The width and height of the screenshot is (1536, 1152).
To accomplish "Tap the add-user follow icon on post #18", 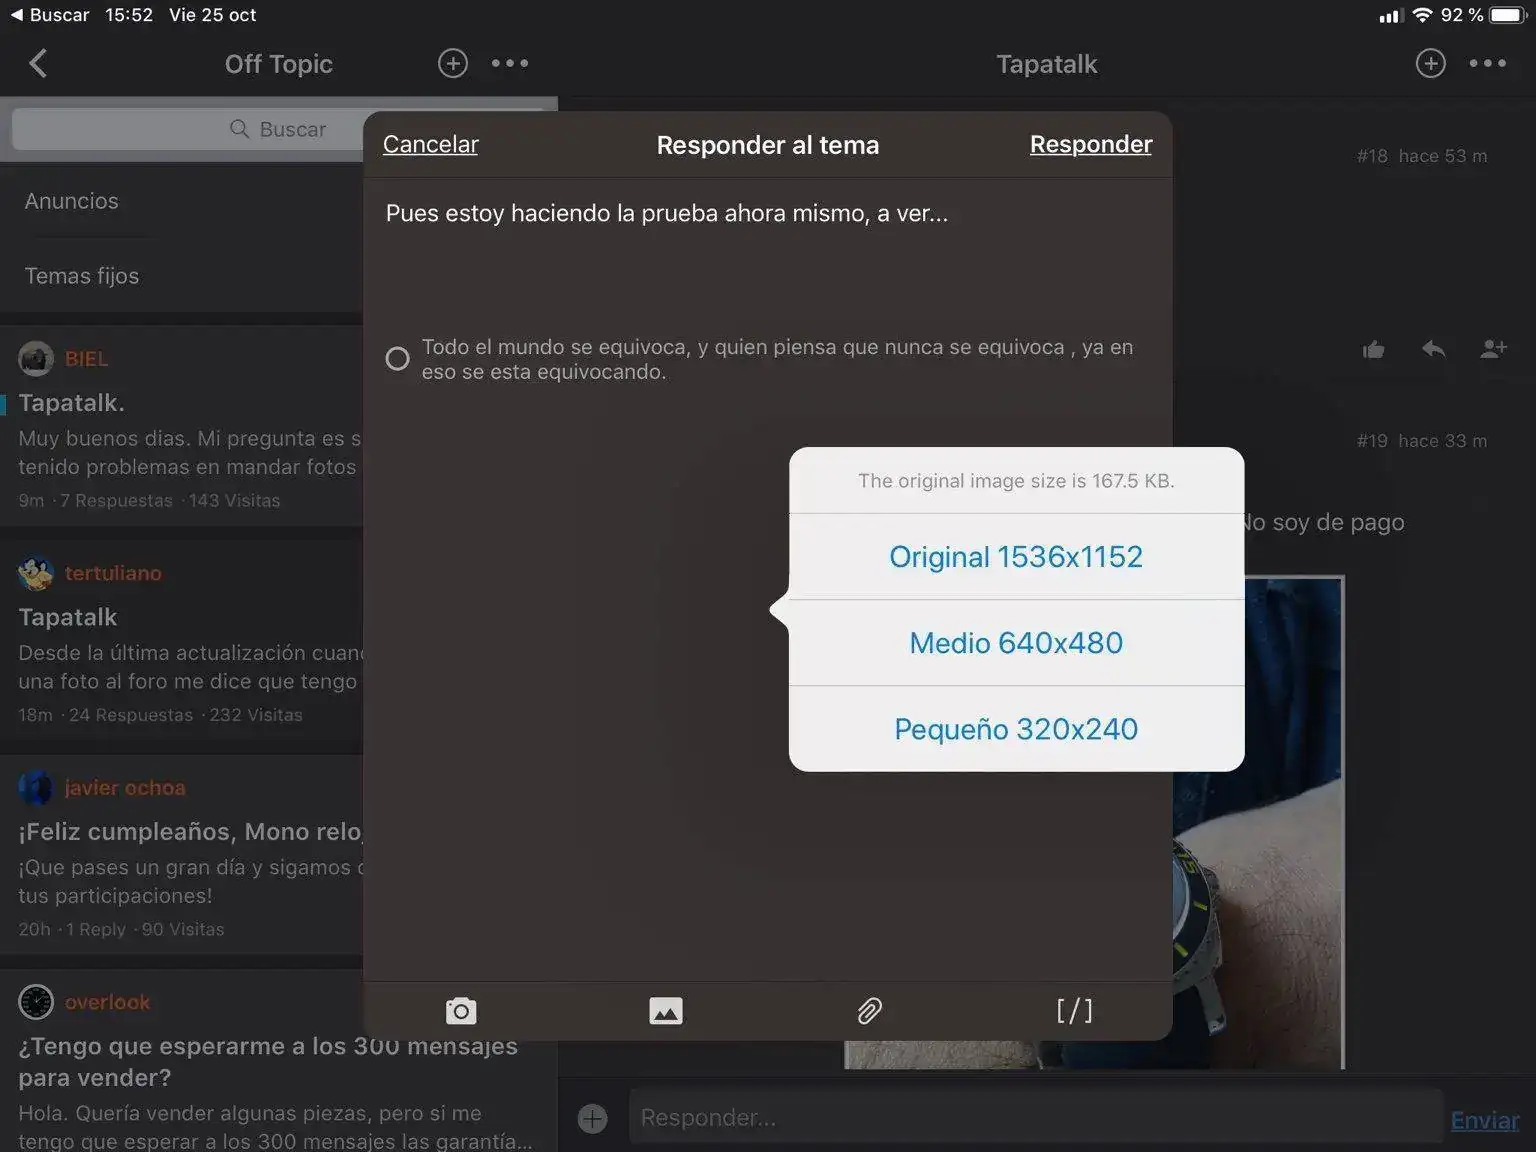I will (1493, 349).
